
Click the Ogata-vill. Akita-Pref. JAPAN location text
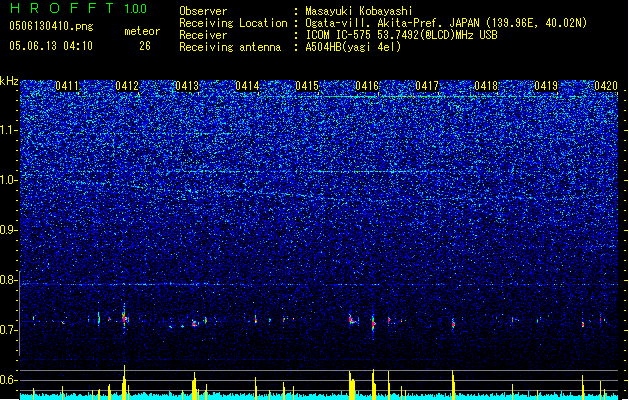446,23
